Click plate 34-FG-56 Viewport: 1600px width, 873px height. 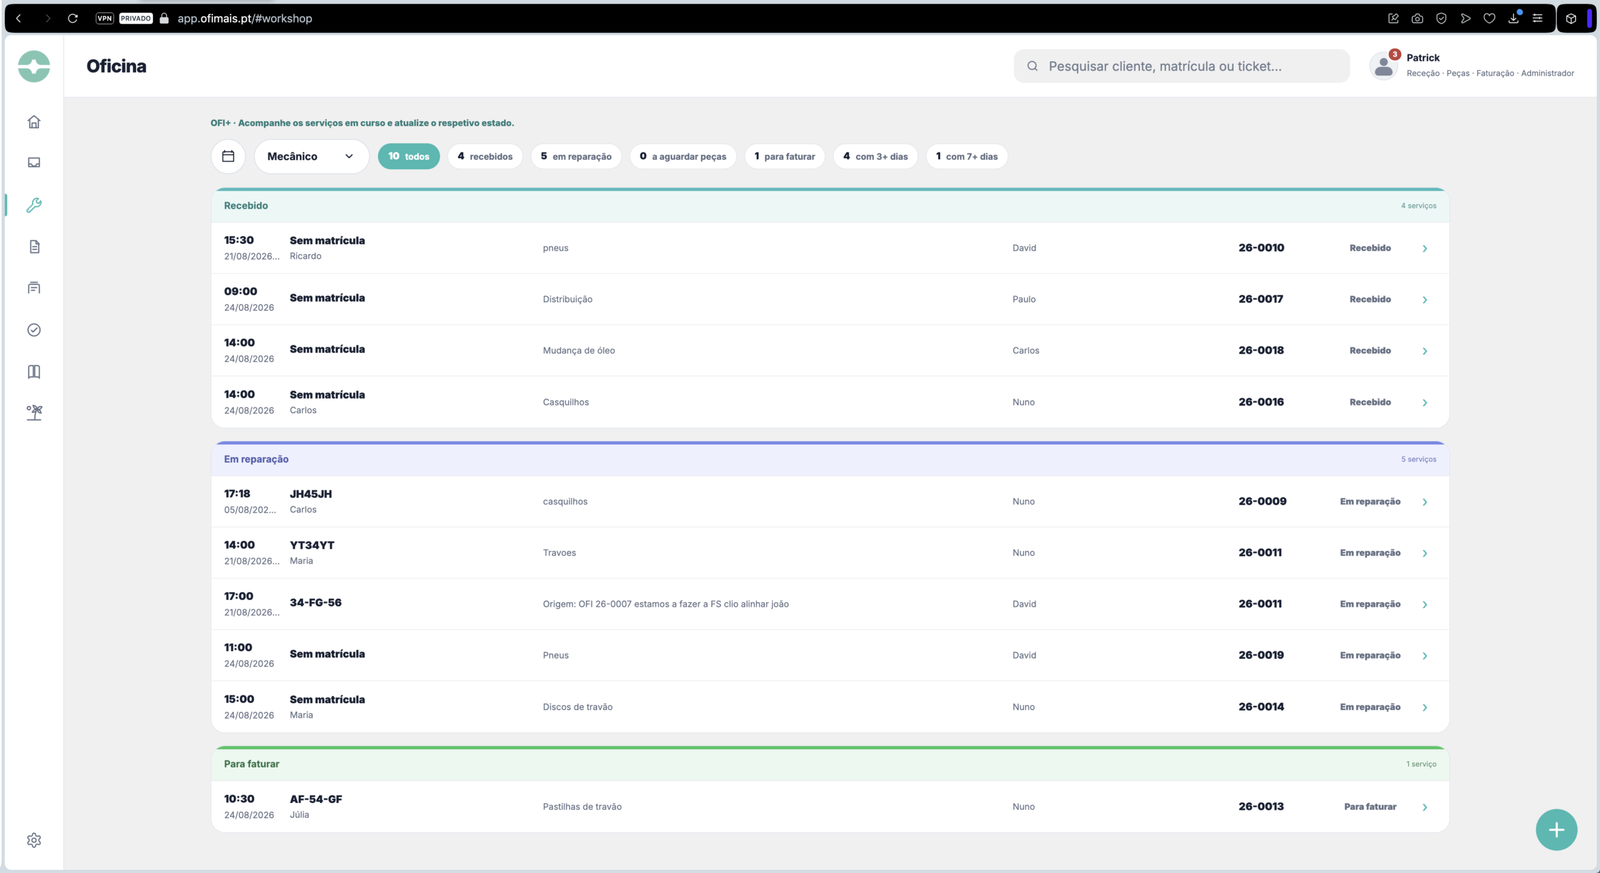(316, 603)
